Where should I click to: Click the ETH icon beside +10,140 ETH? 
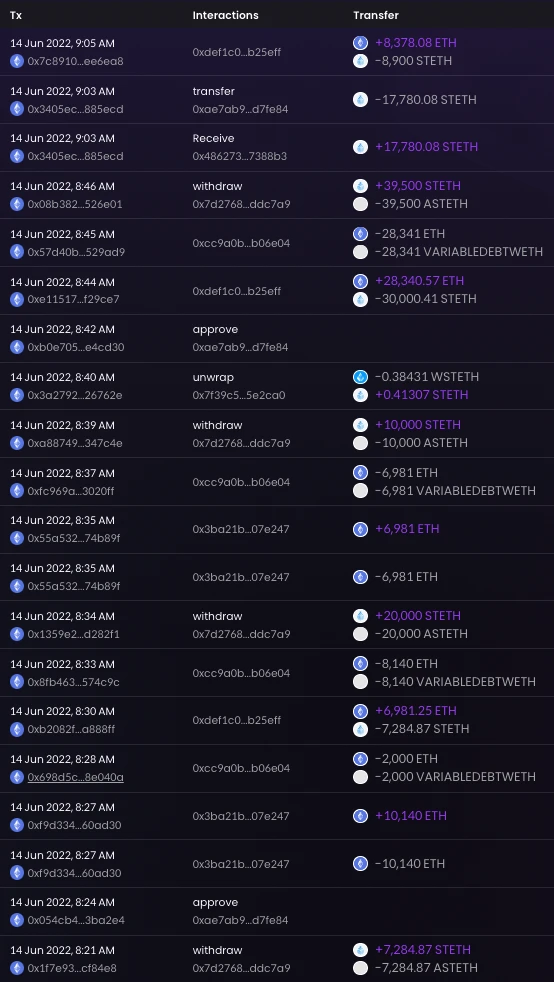coord(360,816)
